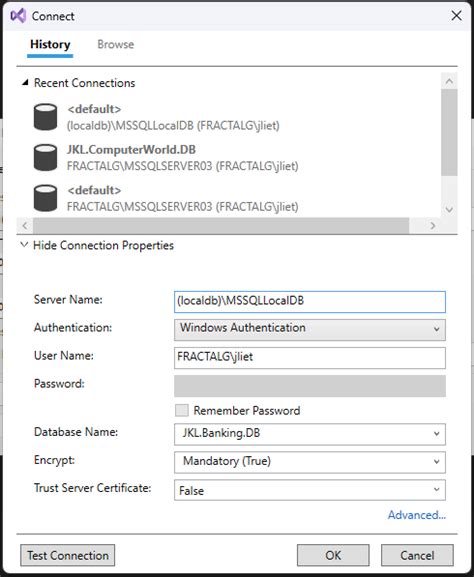474x577 pixels.
Task: Click horizontal scroll right arrow
Action: (x=433, y=225)
